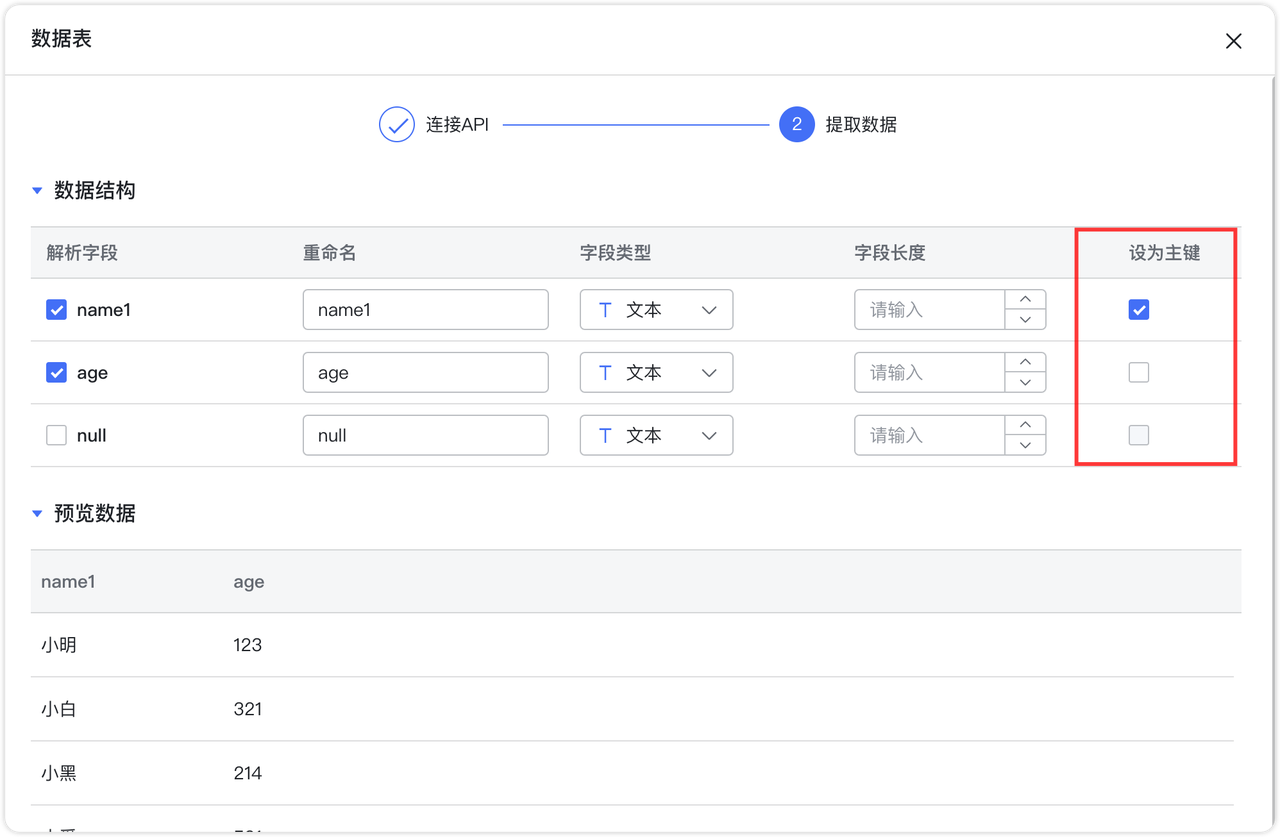This screenshot has height=837, width=1280.
Task: Focus the 字段长度 input in age row
Action: (x=929, y=373)
